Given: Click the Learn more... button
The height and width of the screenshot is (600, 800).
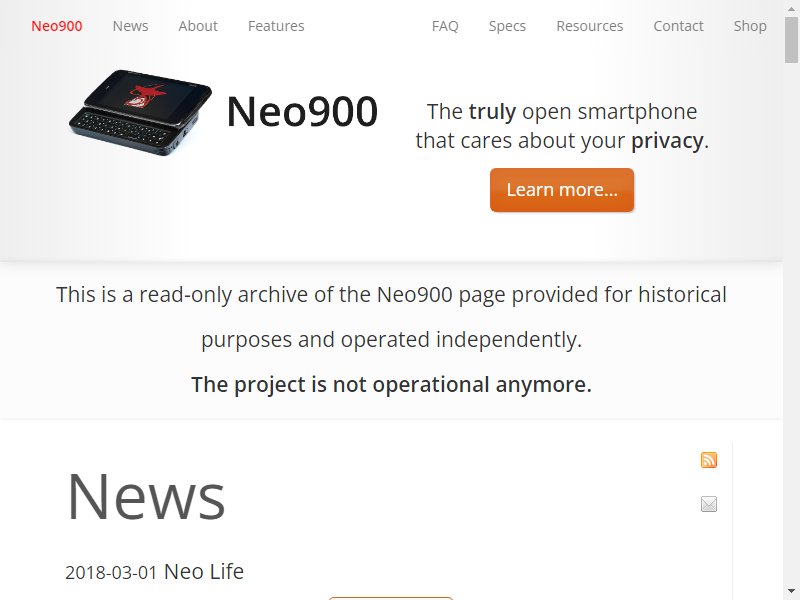Looking at the screenshot, I should pyautogui.click(x=562, y=190).
